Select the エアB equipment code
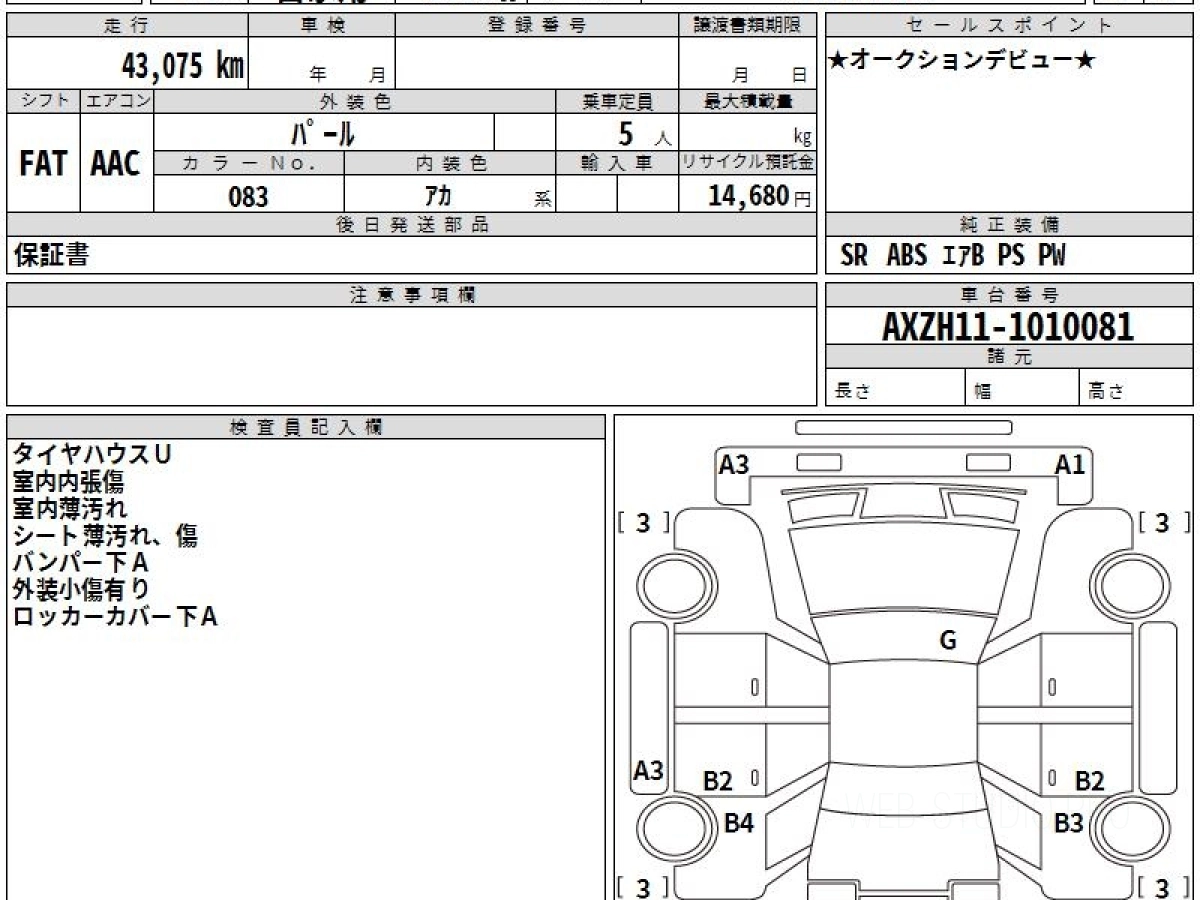1200x900 pixels. click(x=963, y=256)
